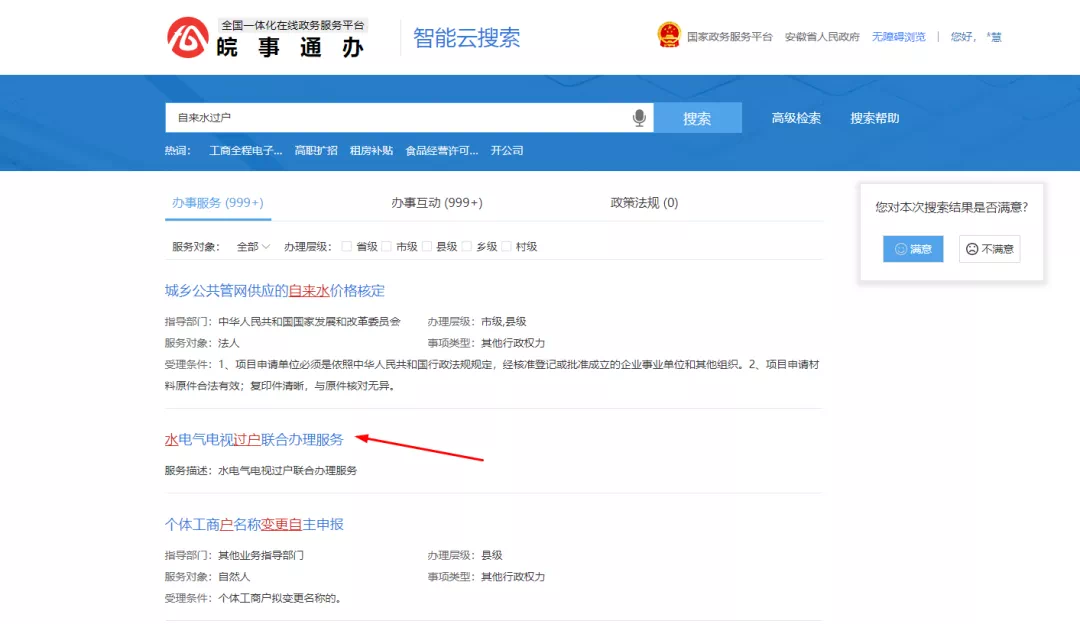The height and width of the screenshot is (624, 1080).
Task: Check the 省级 checkbox
Action: [347, 246]
